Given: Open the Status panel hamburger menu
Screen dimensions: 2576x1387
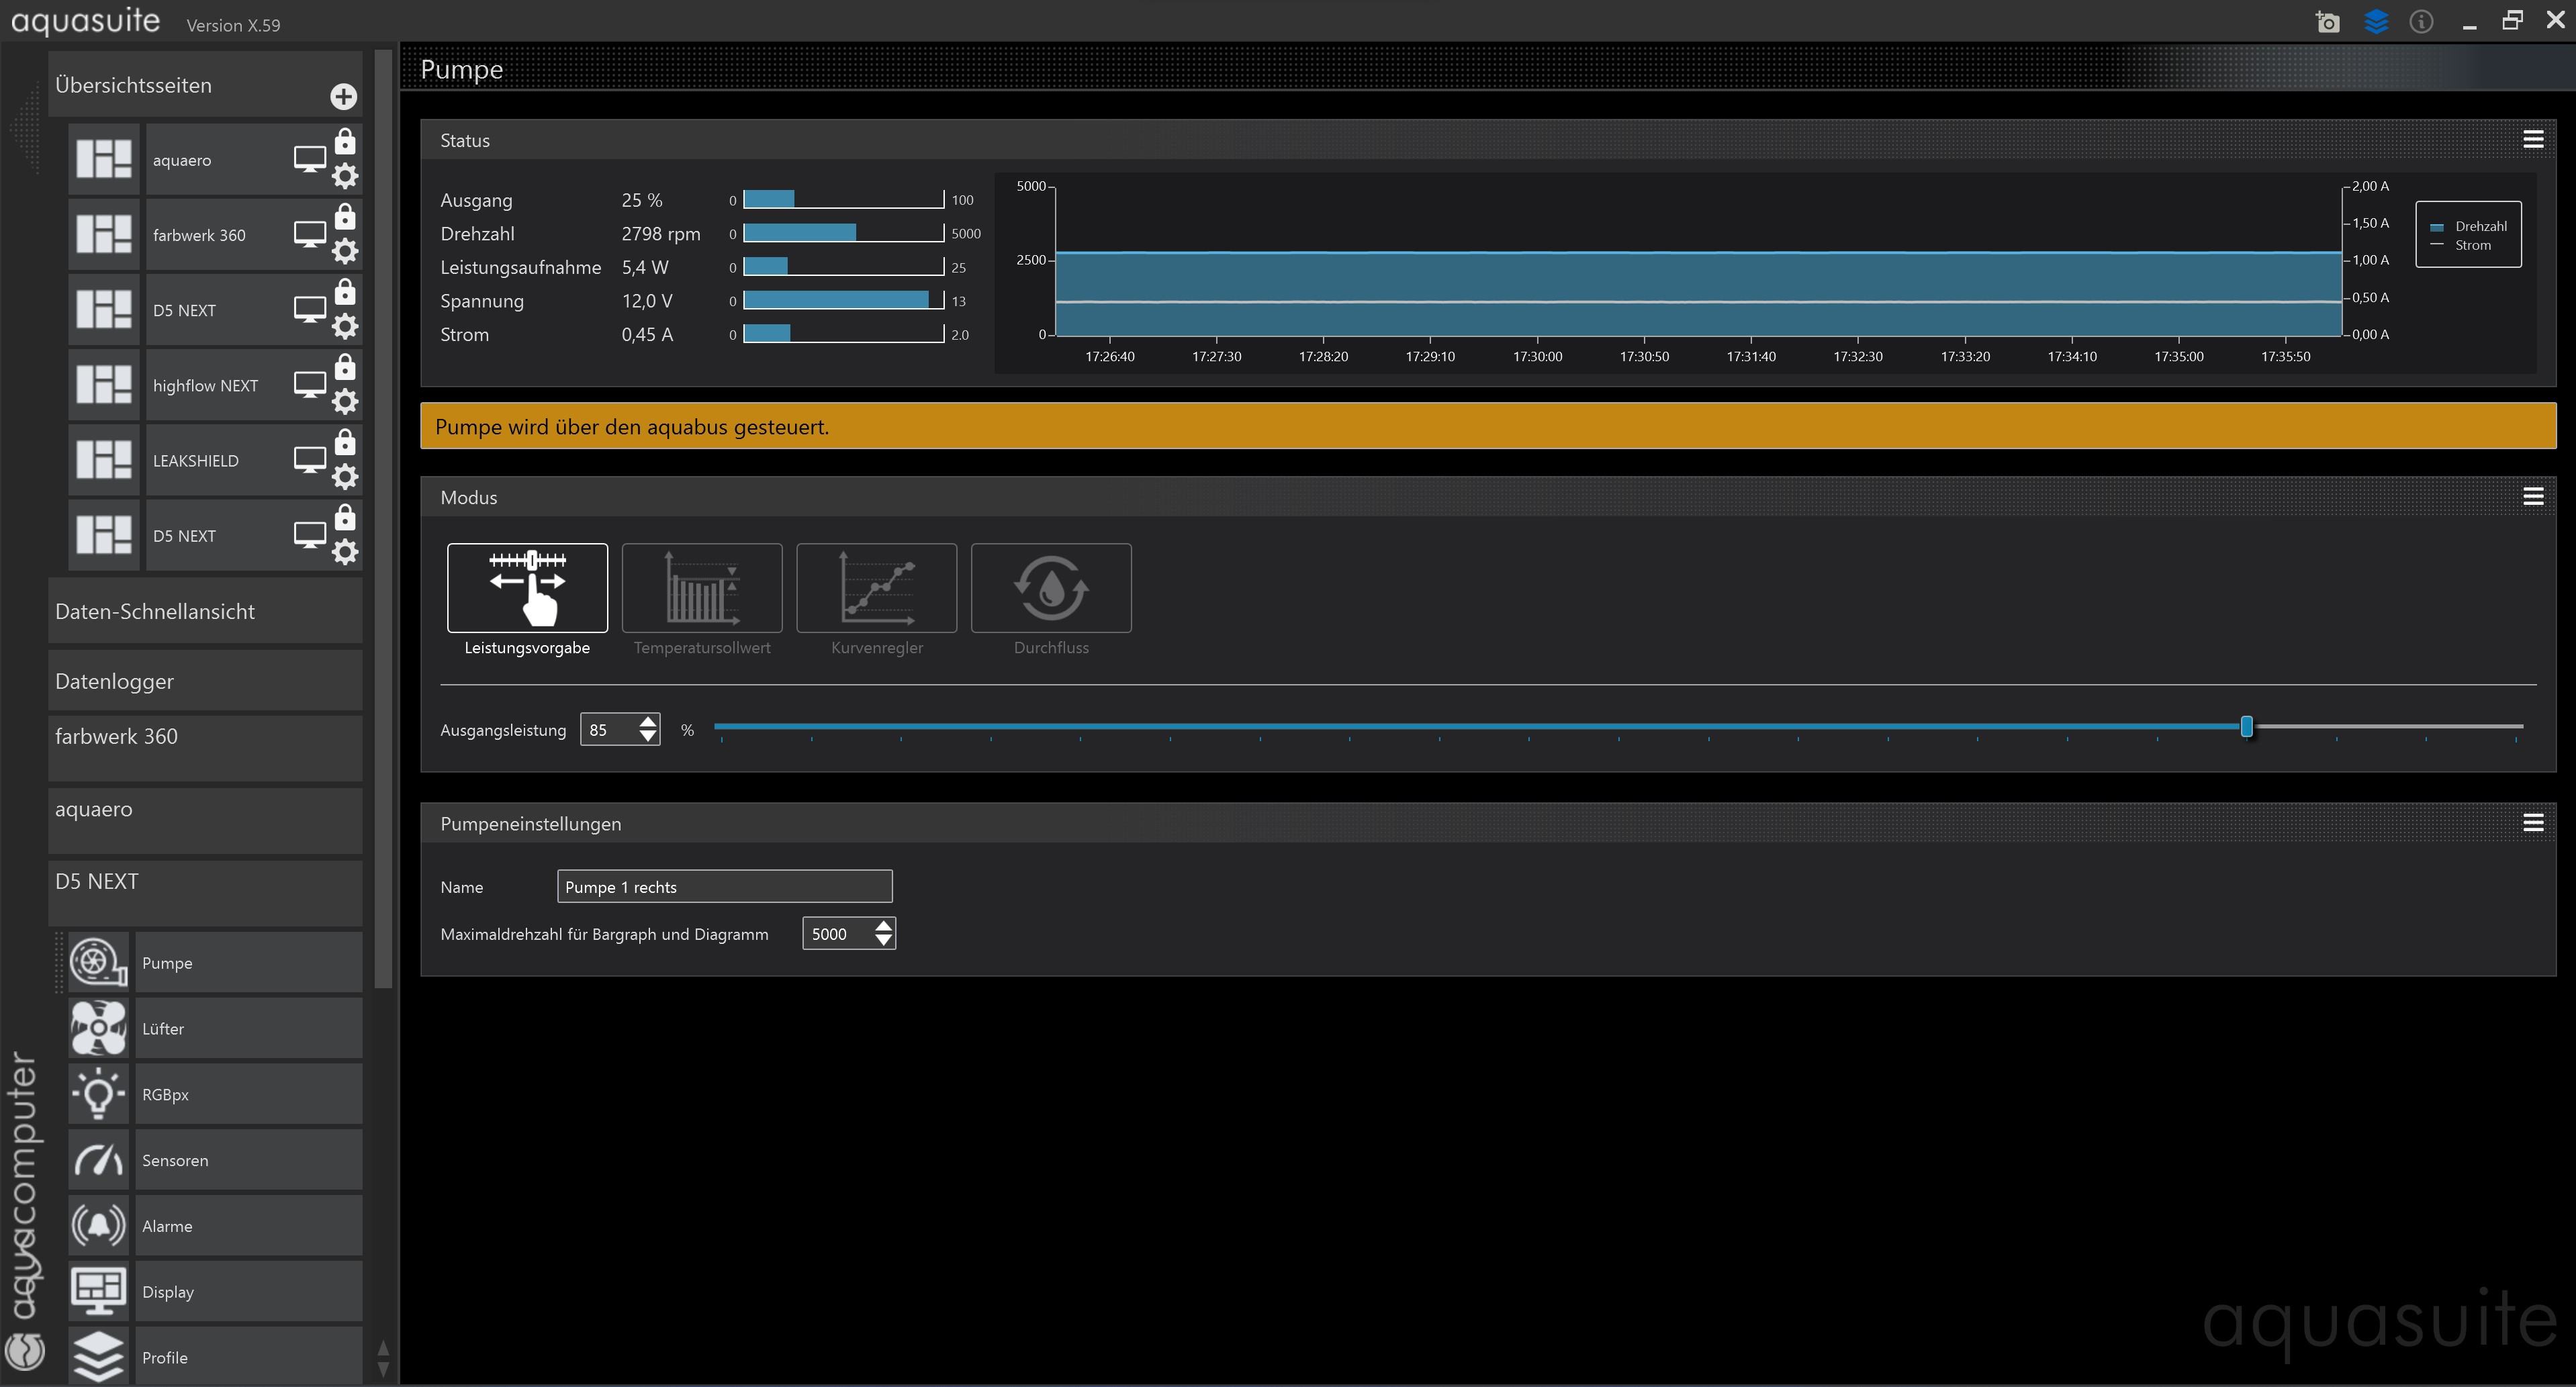Looking at the screenshot, I should point(2533,140).
